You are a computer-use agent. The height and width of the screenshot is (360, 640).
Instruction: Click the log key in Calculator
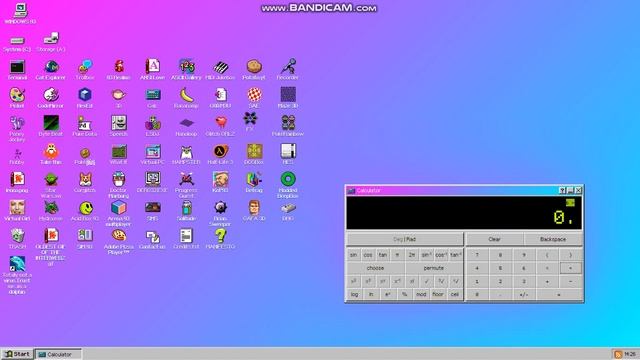point(354,294)
